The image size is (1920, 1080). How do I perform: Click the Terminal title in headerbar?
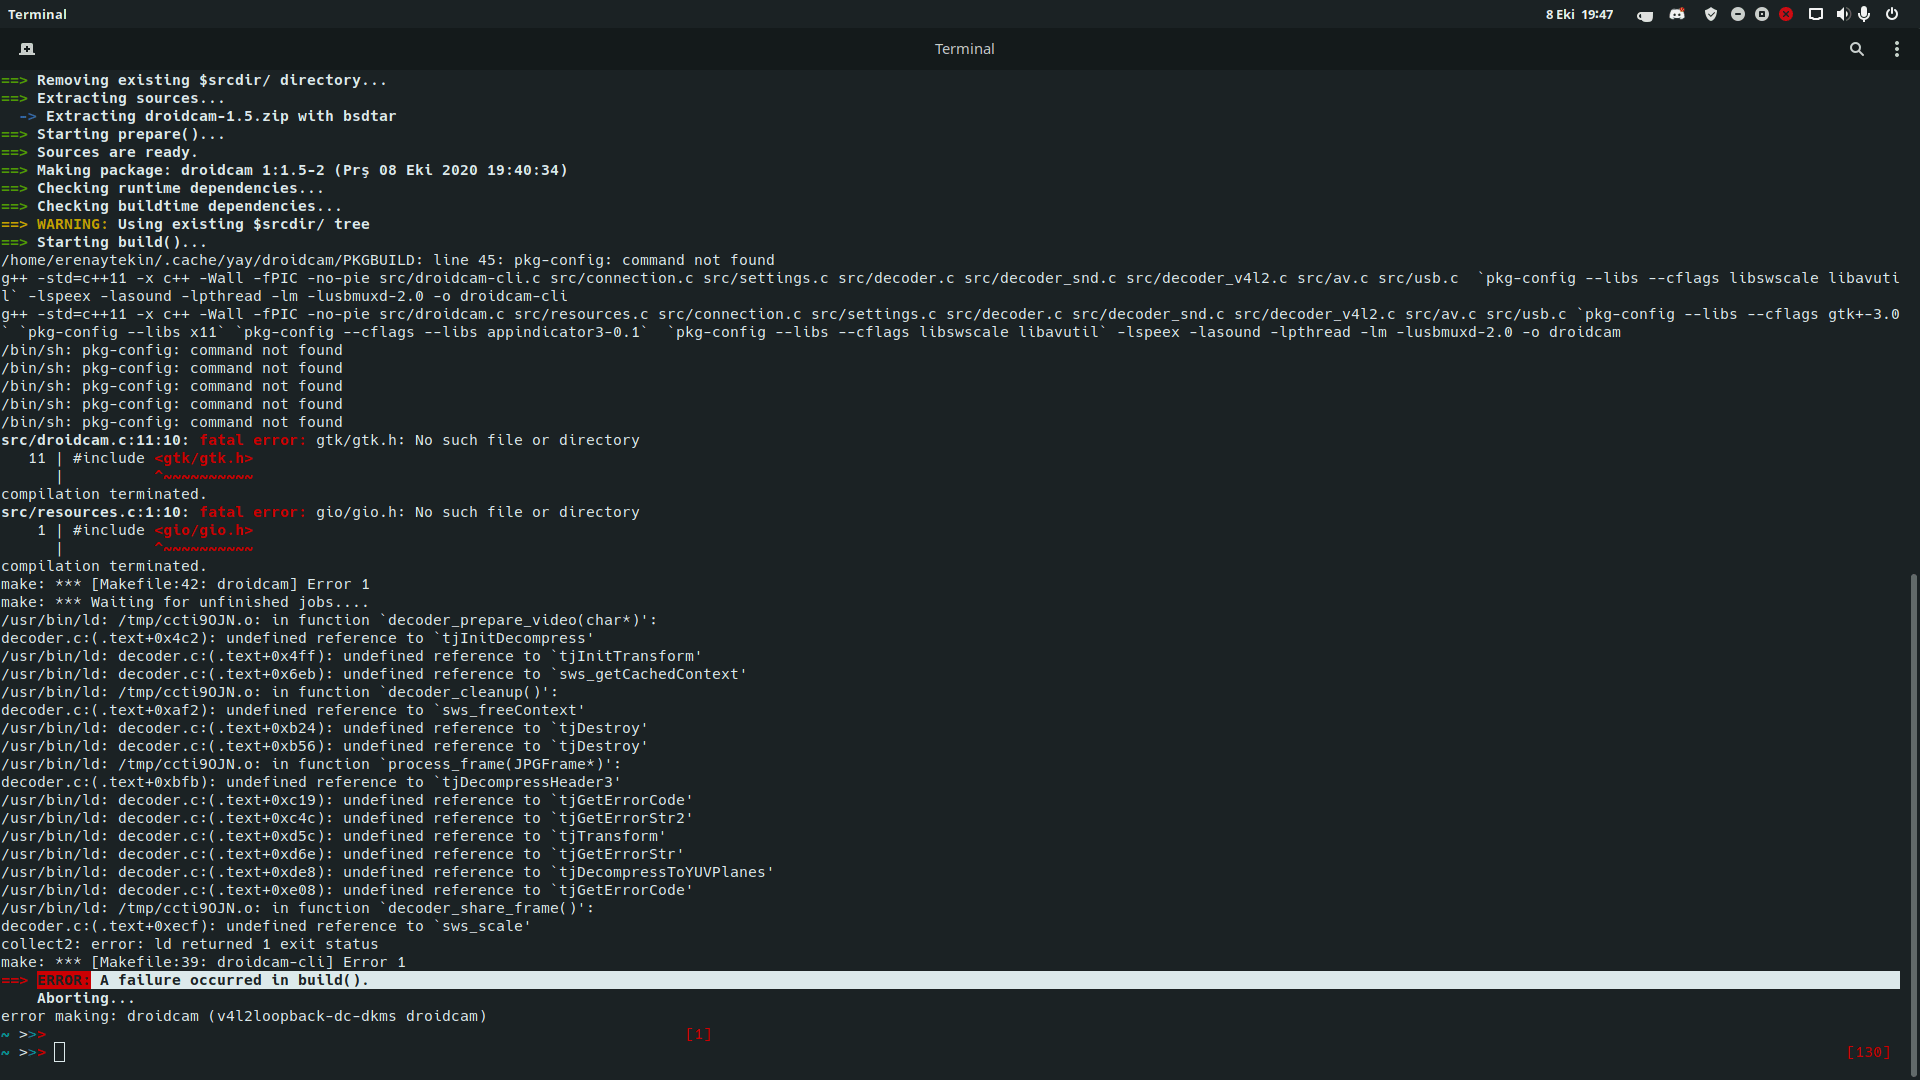point(964,49)
